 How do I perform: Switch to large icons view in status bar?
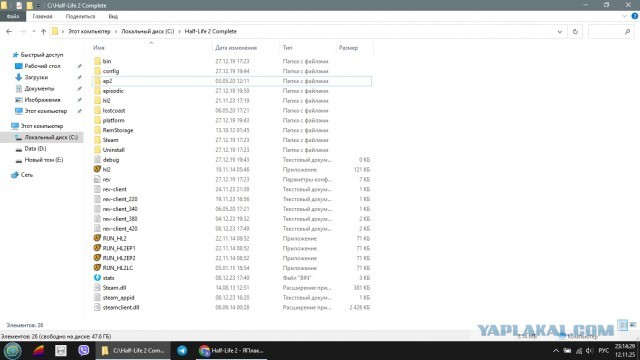[x=633, y=325]
